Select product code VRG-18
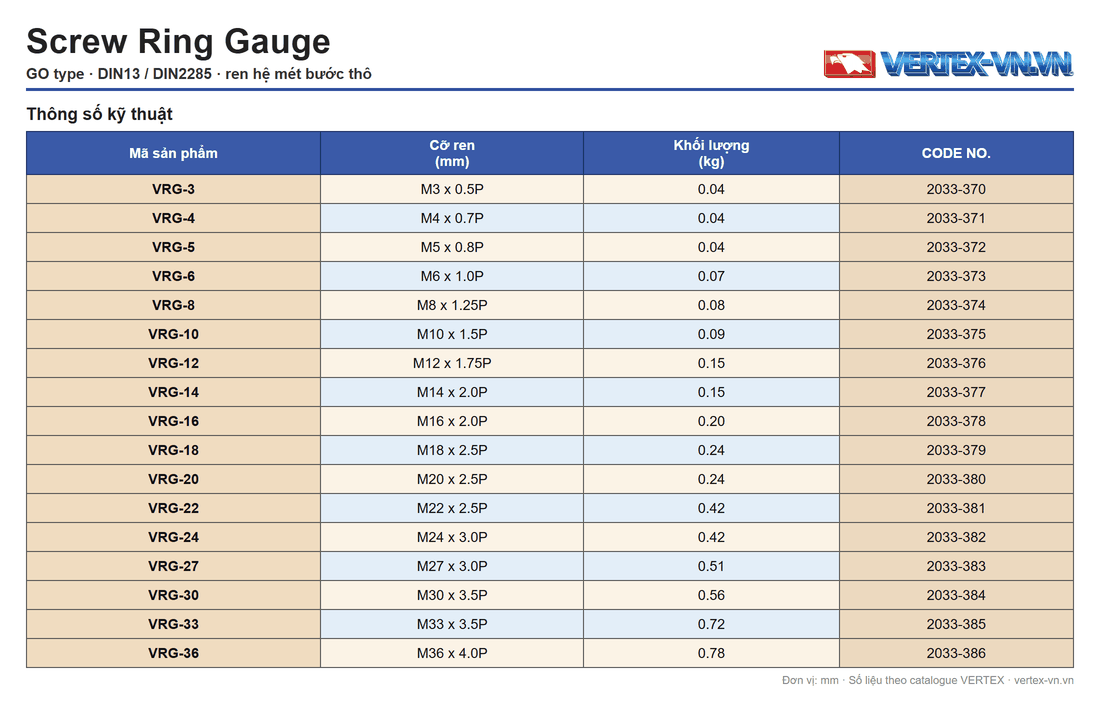The width and height of the screenshot is (1100, 705). [173, 450]
